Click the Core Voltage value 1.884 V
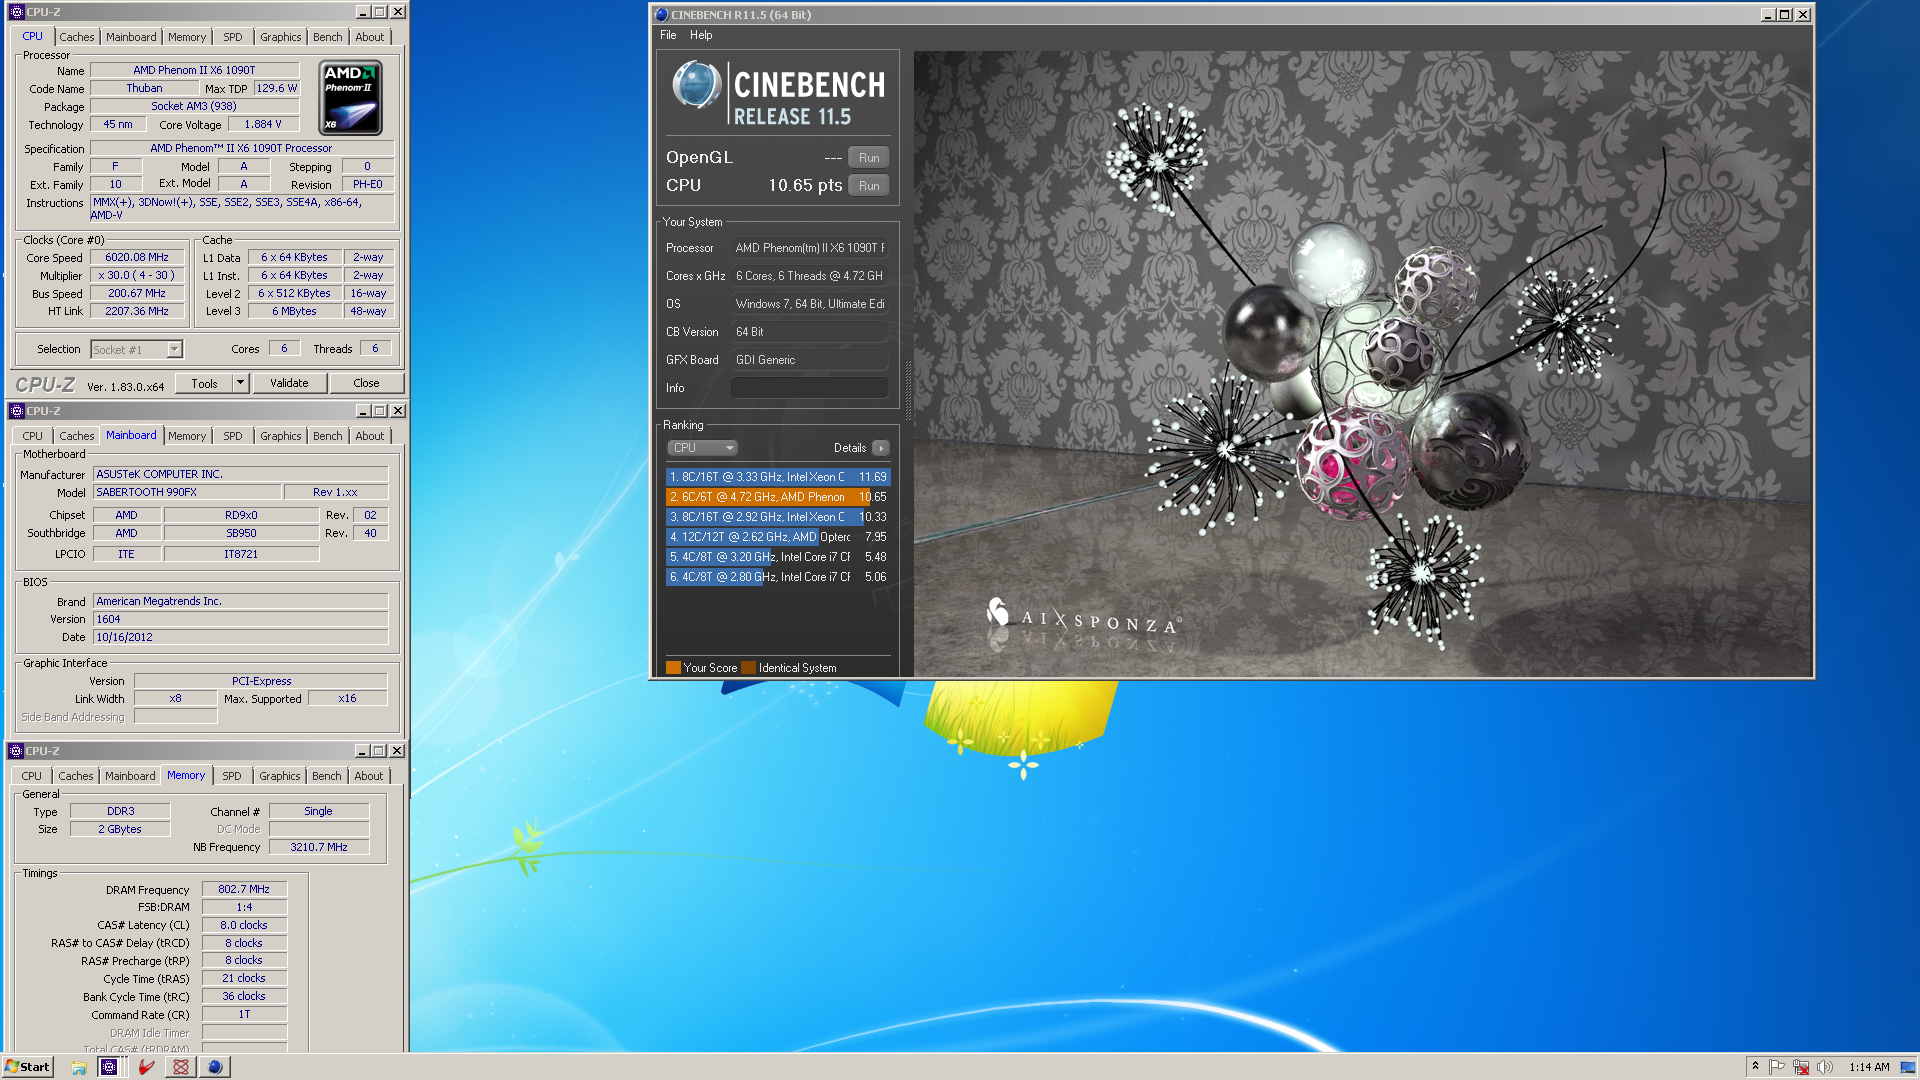The height and width of the screenshot is (1080, 1920). [x=263, y=124]
